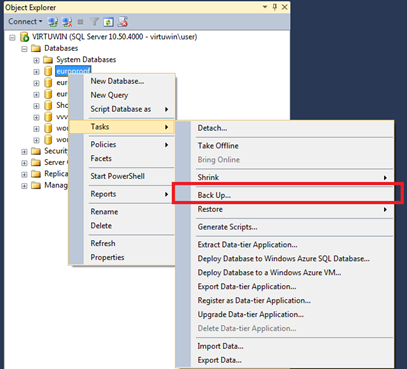Select Take Offline in Tasks submenu
The width and height of the screenshot is (407, 369).
(x=285, y=146)
